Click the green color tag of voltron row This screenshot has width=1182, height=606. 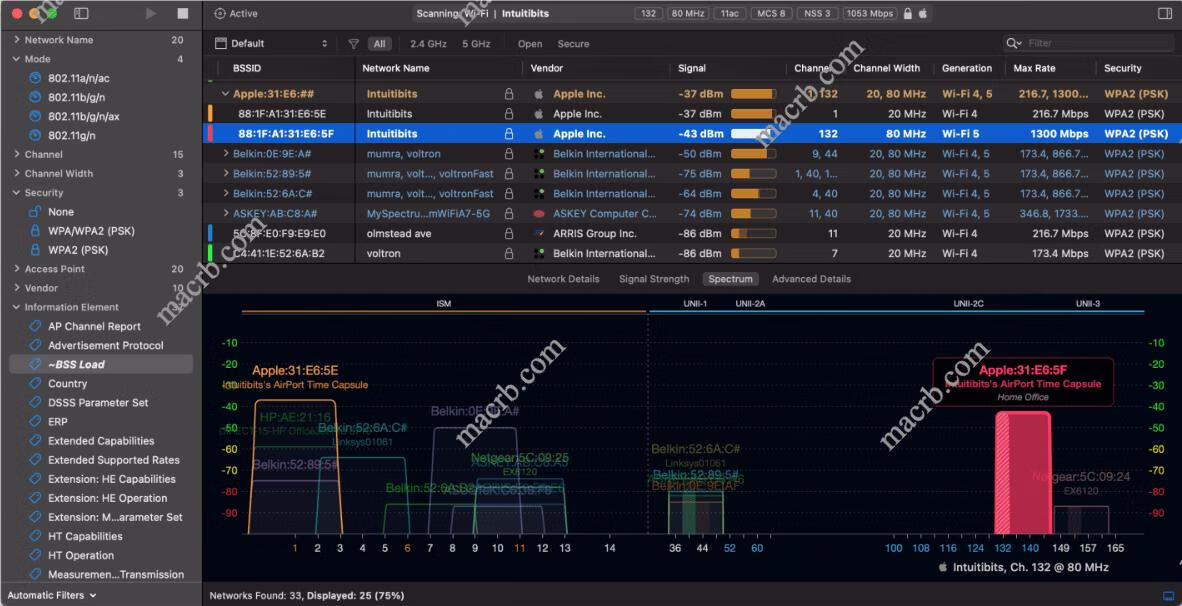coord(210,253)
